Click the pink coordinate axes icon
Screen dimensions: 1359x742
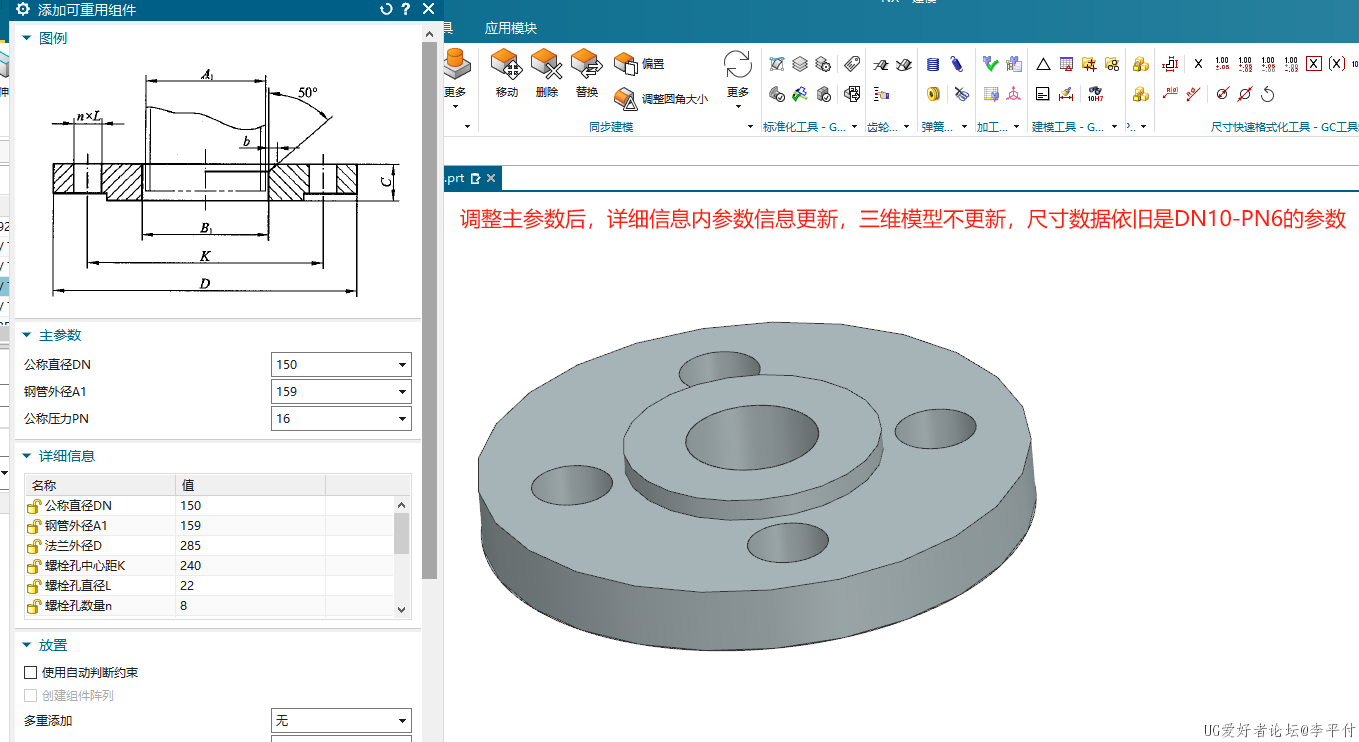pyautogui.click(x=1014, y=94)
